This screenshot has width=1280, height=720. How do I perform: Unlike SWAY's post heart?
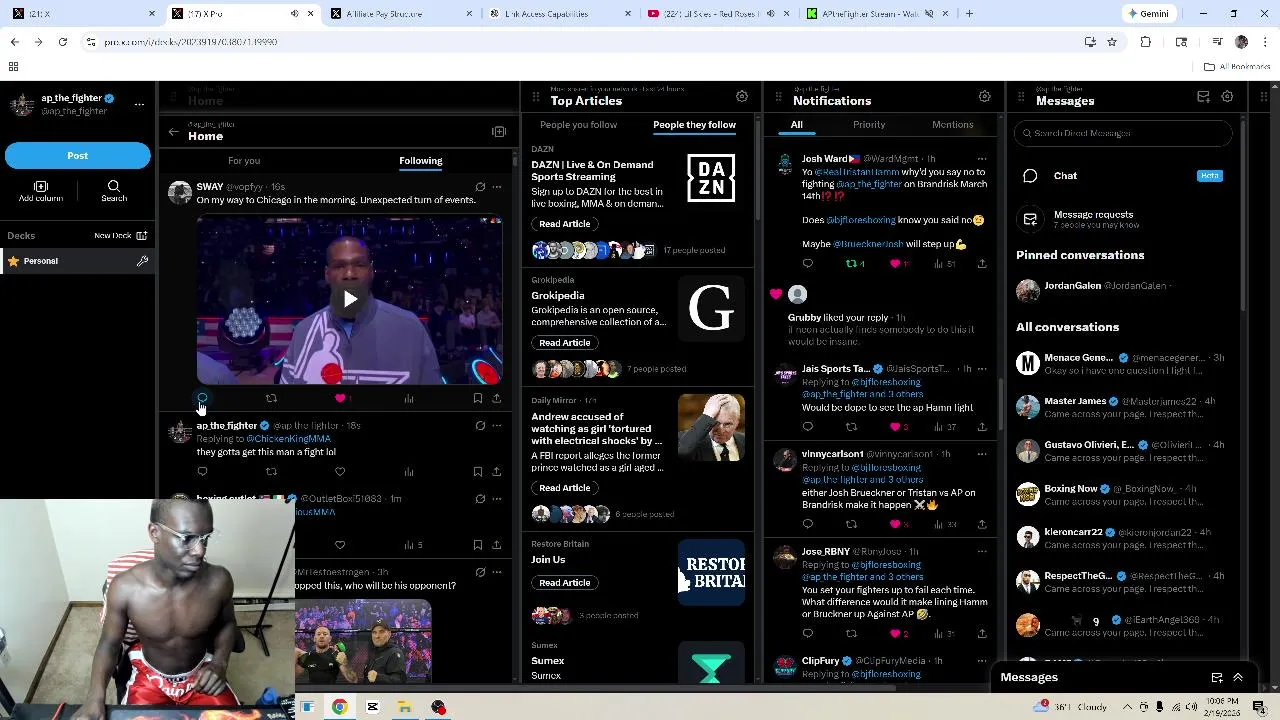(x=340, y=398)
